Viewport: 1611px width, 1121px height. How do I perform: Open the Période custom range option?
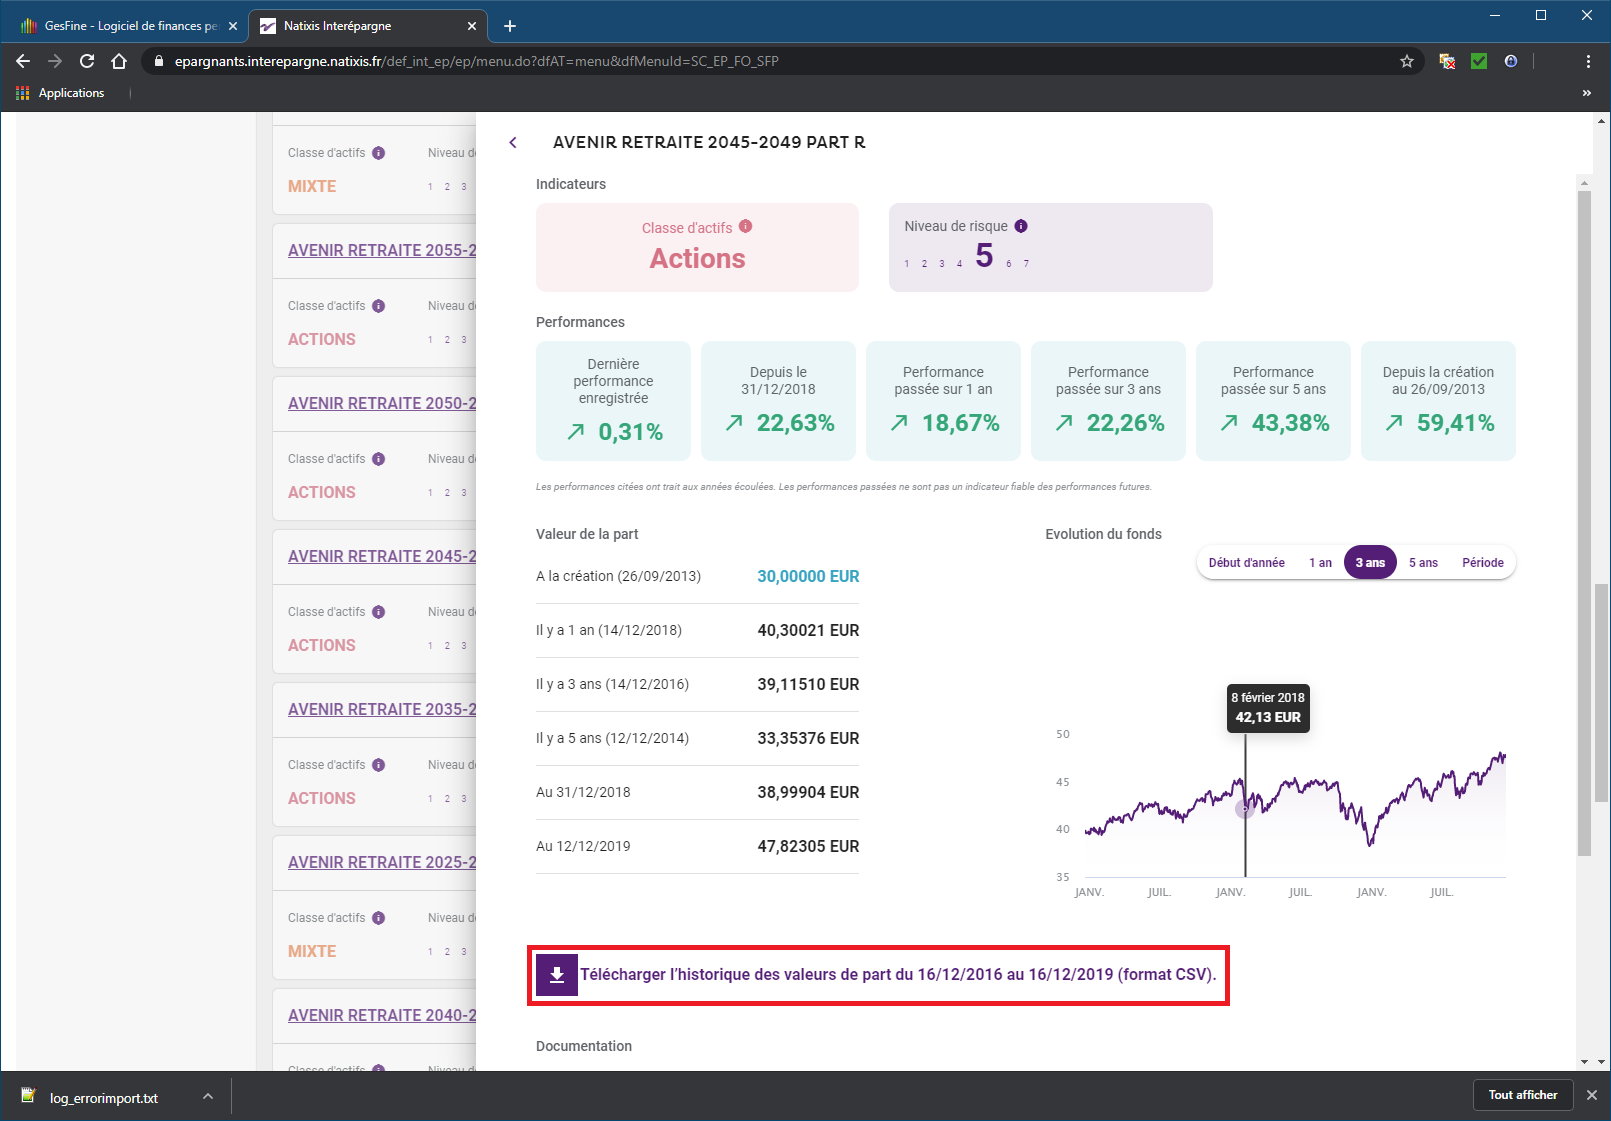tap(1482, 563)
